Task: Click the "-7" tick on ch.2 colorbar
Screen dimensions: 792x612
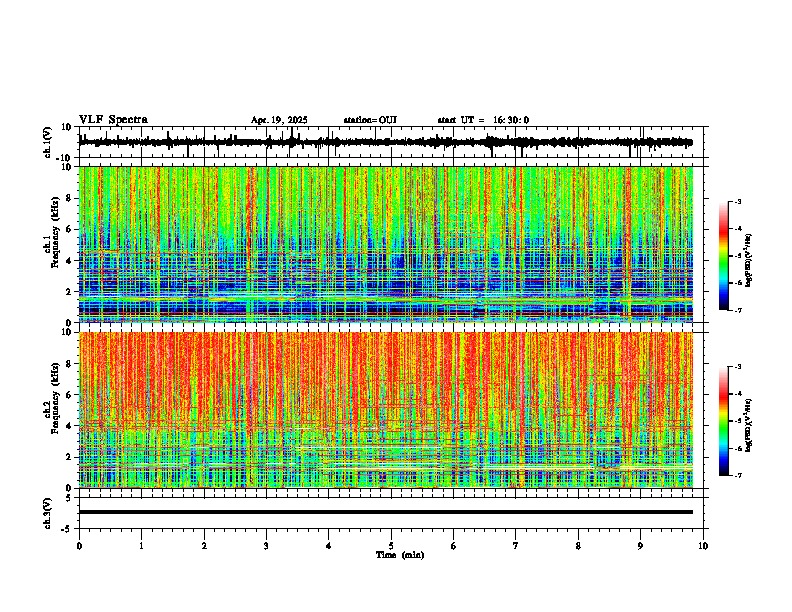Action: (737, 476)
